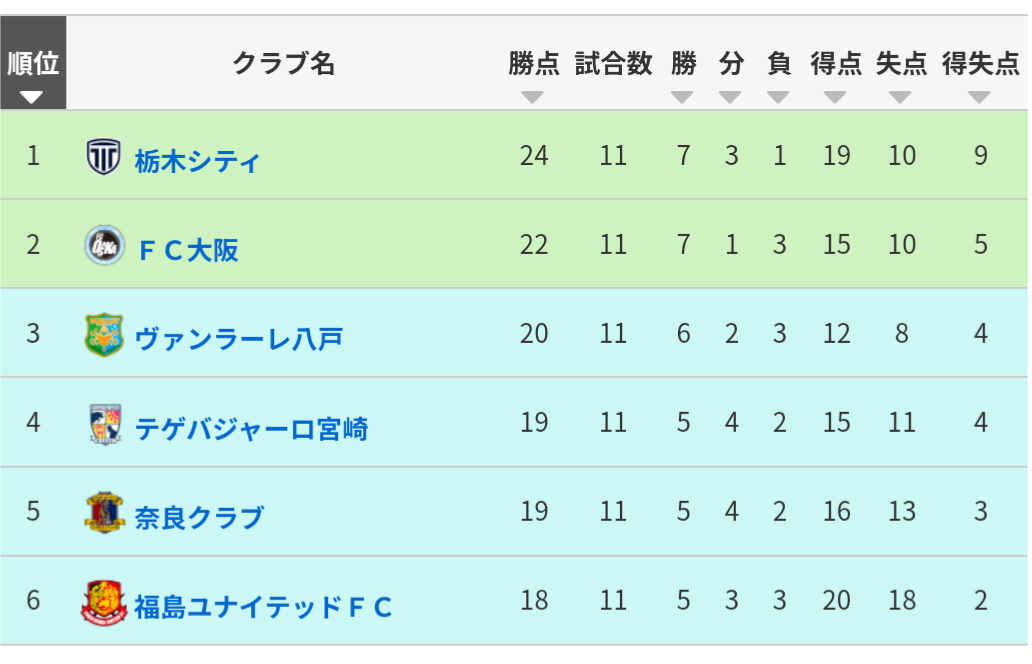Viewport: 1032px width, 664px height.
Task: Sort table by 順位 rank column
Action: (33, 63)
